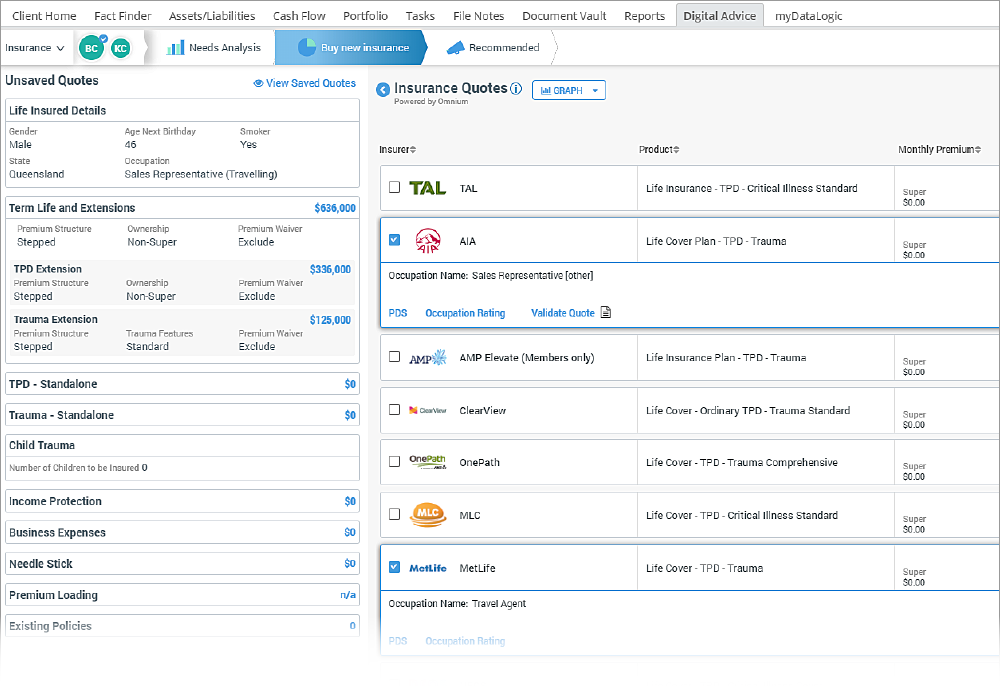
Task: Open AIA Occupation Rating link
Action: pyautogui.click(x=465, y=313)
